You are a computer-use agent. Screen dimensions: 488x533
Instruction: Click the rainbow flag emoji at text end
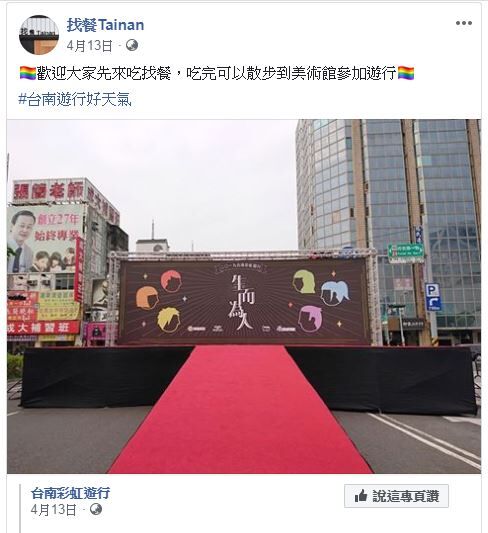click(406, 73)
